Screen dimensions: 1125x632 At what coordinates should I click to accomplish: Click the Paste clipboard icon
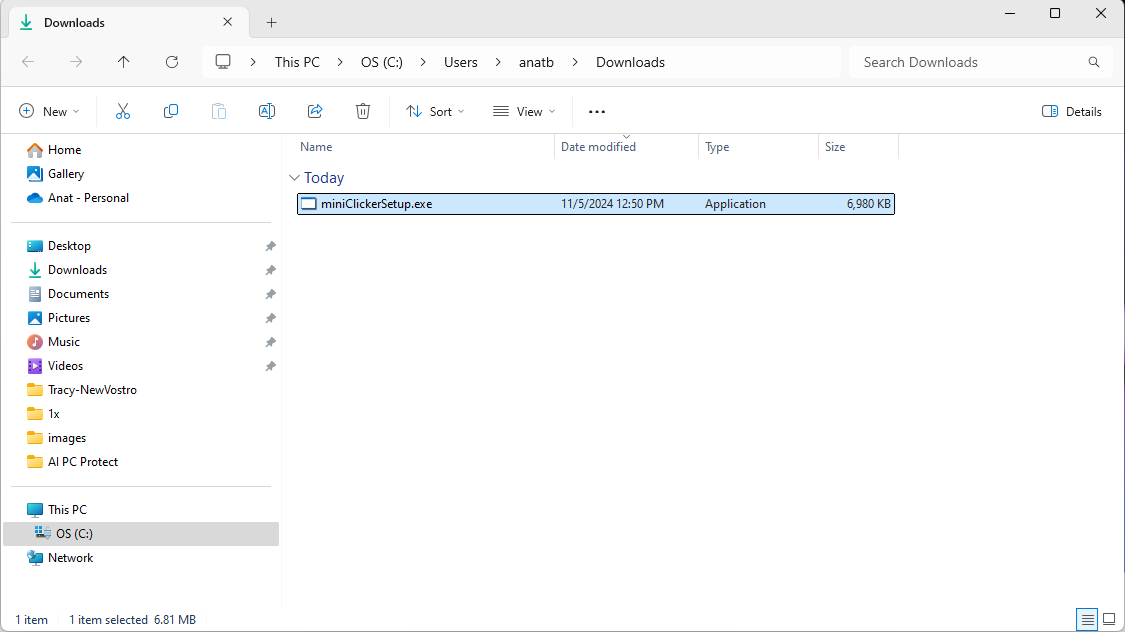point(219,111)
